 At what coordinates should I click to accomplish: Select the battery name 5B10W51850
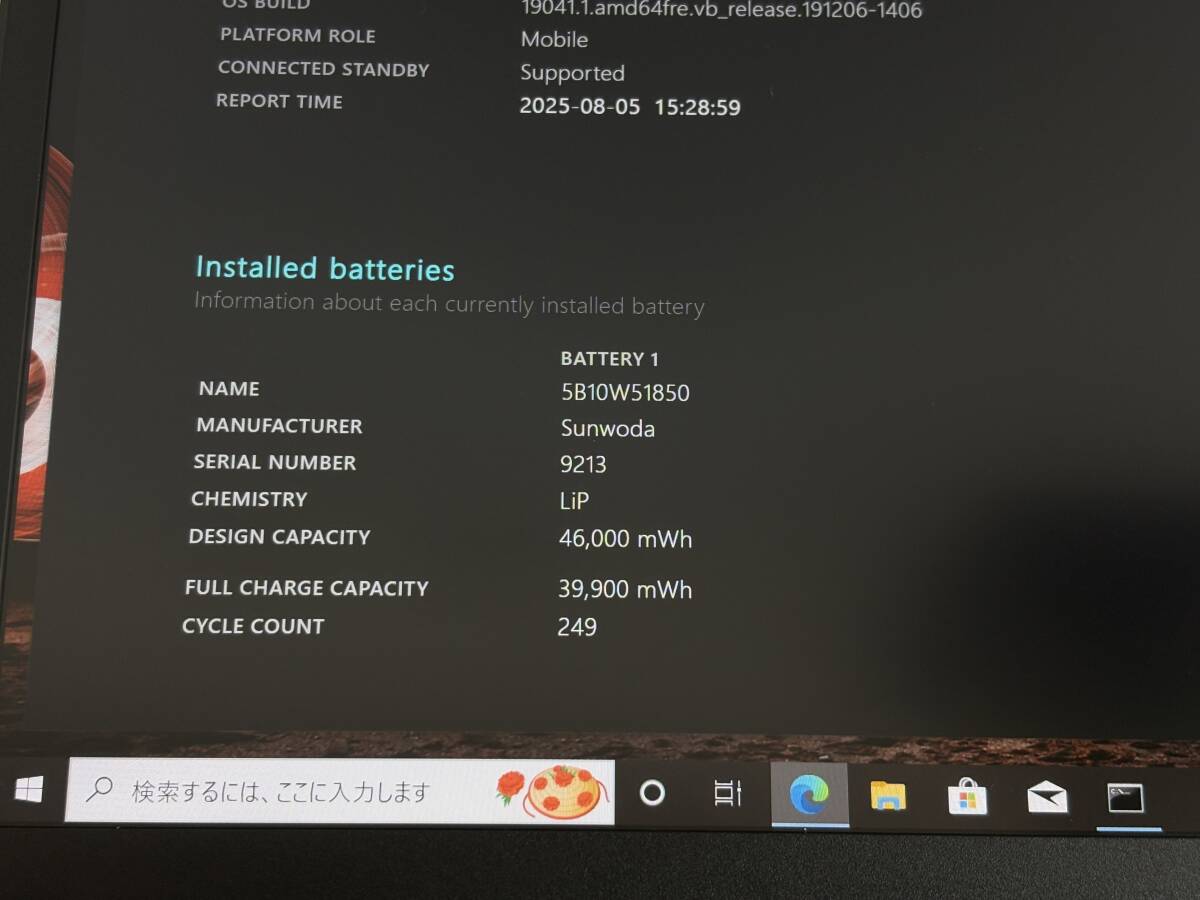pyautogui.click(x=625, y=393)
